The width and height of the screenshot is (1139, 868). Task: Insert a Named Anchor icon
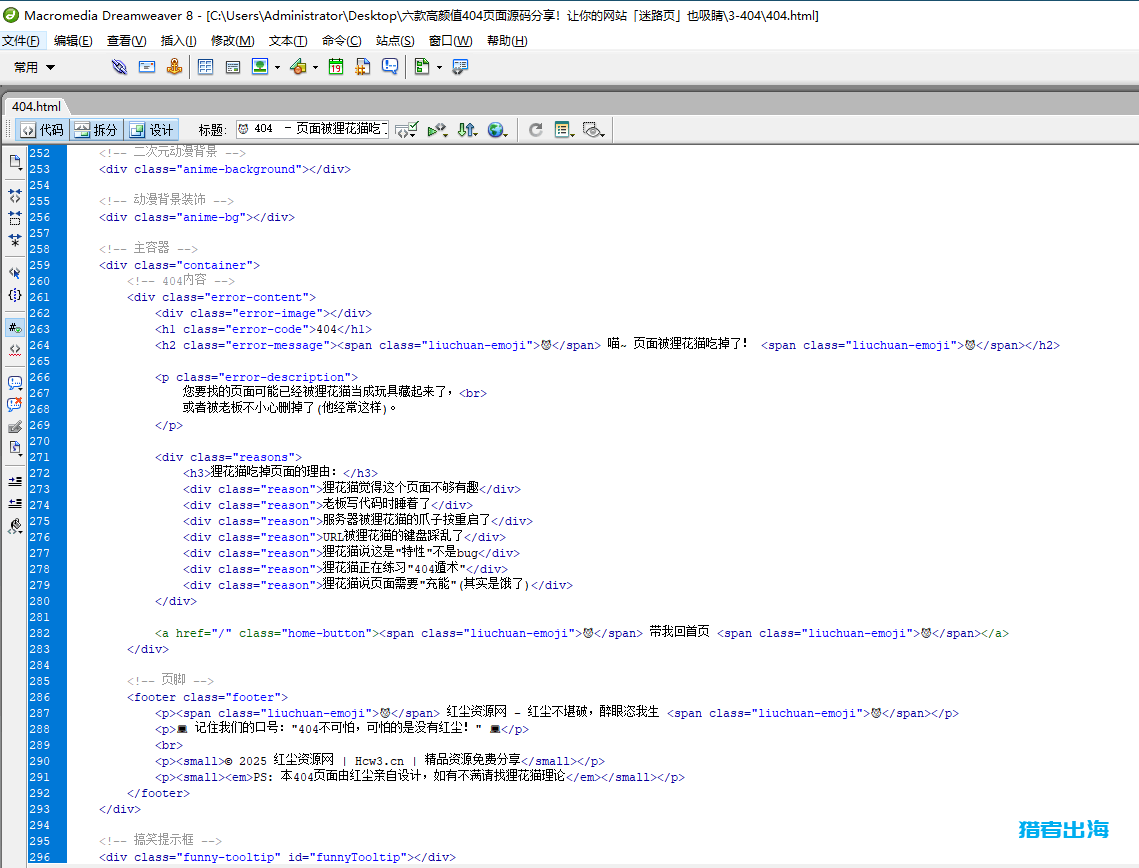[175, 67]
